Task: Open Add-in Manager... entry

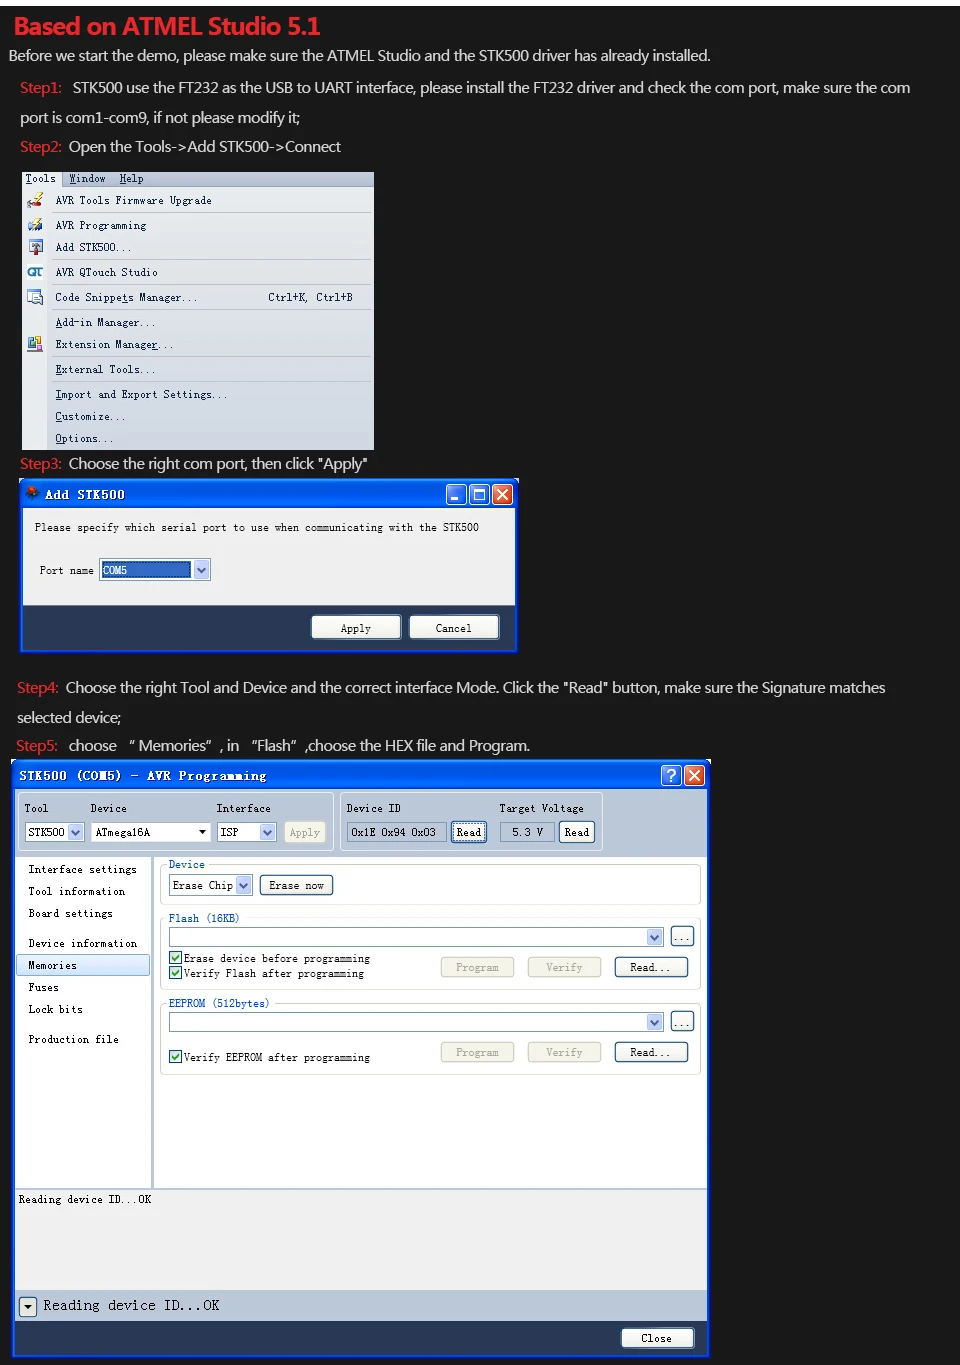Action: (105, 322)
